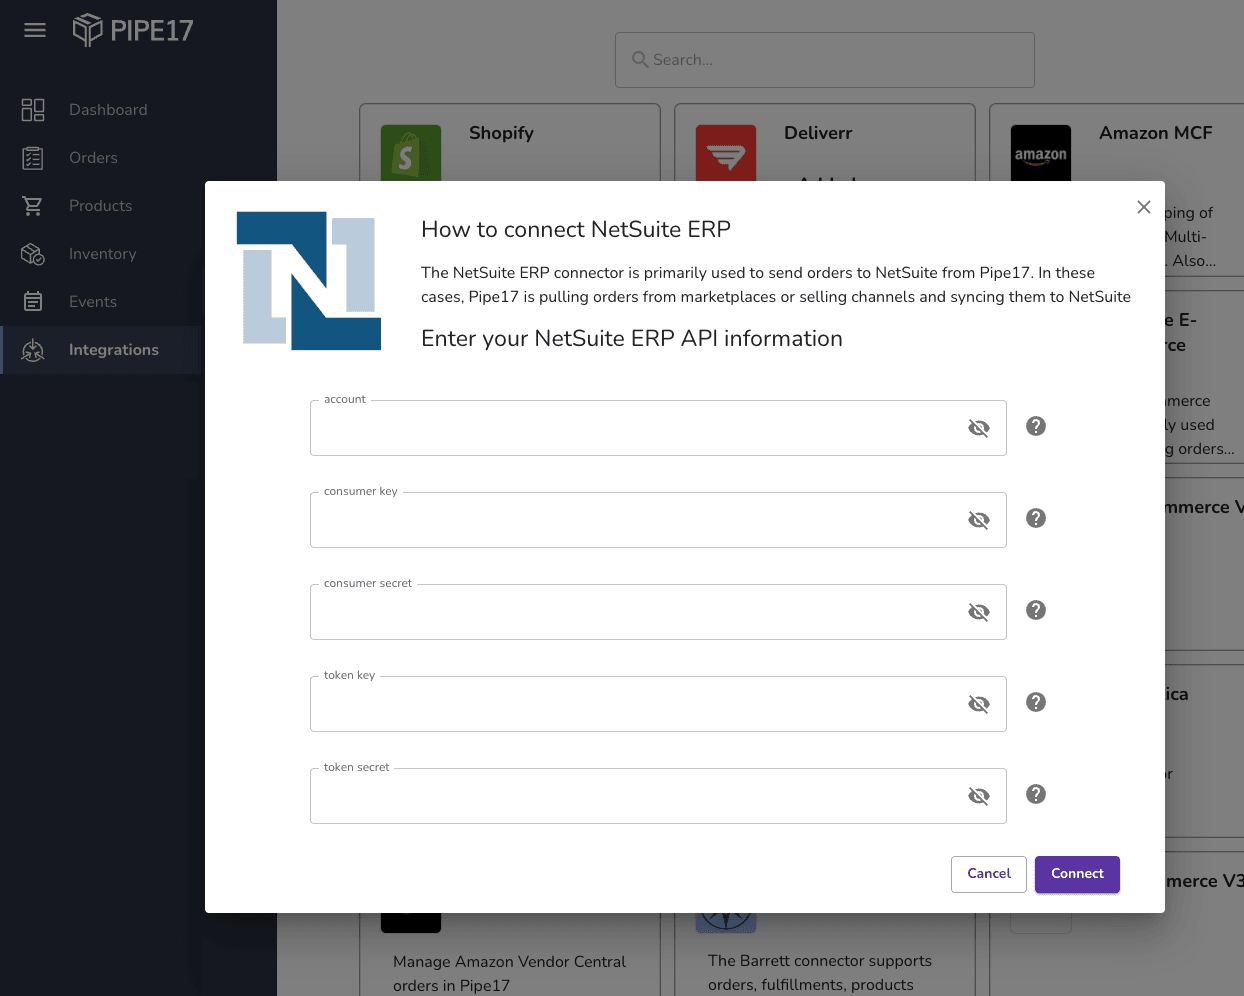
Task: Go to the Orders menu item
Action: coord(93,158)
